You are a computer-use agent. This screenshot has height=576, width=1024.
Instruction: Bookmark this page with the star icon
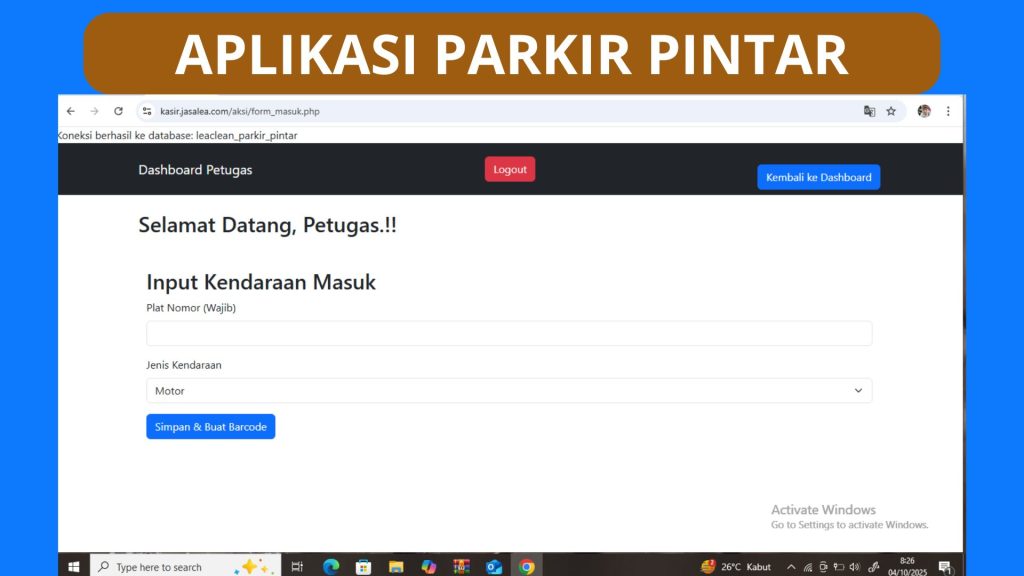click(891, 111)
